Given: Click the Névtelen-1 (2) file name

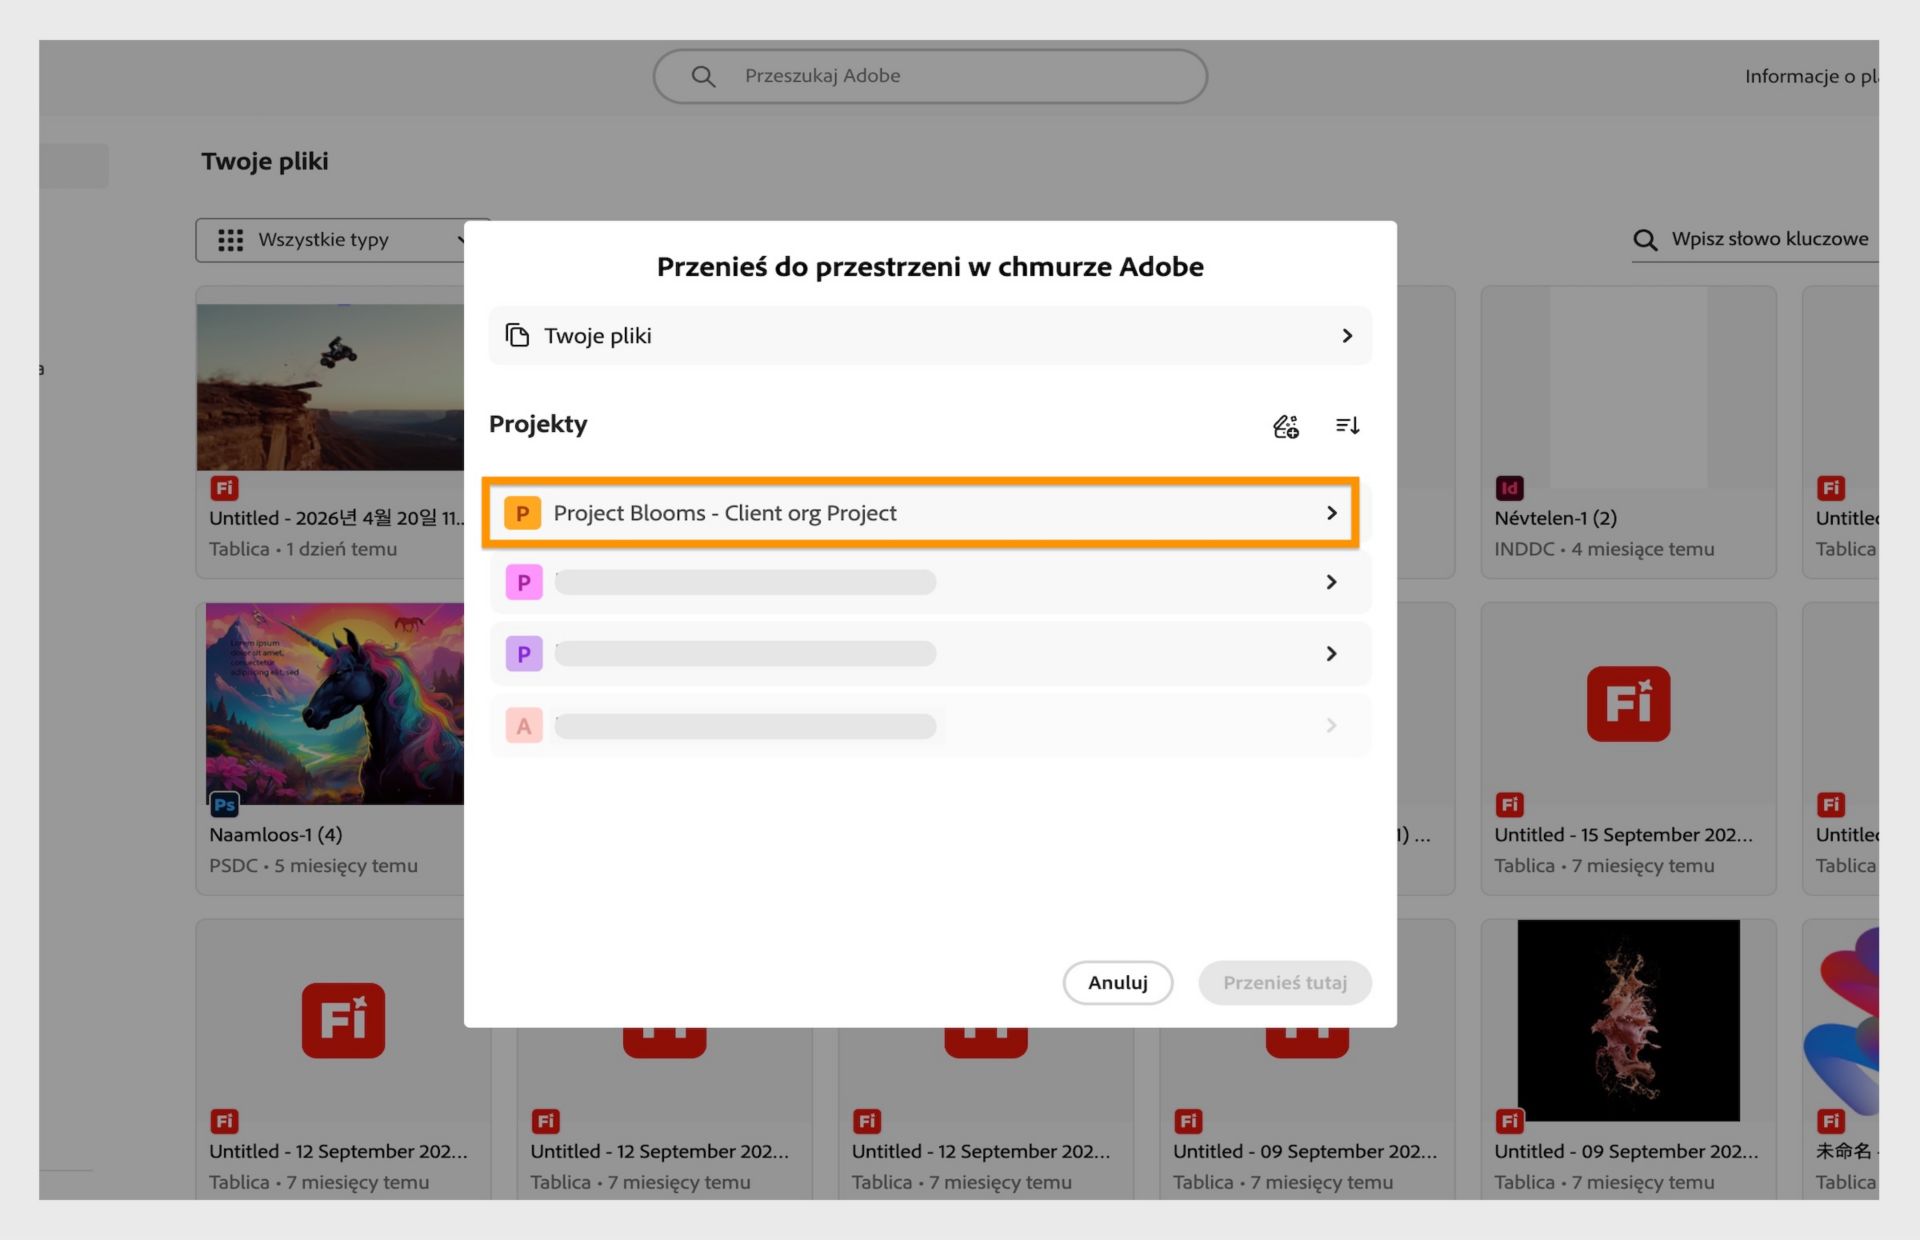Looking at the screenshot, I should pos(1556,518).
